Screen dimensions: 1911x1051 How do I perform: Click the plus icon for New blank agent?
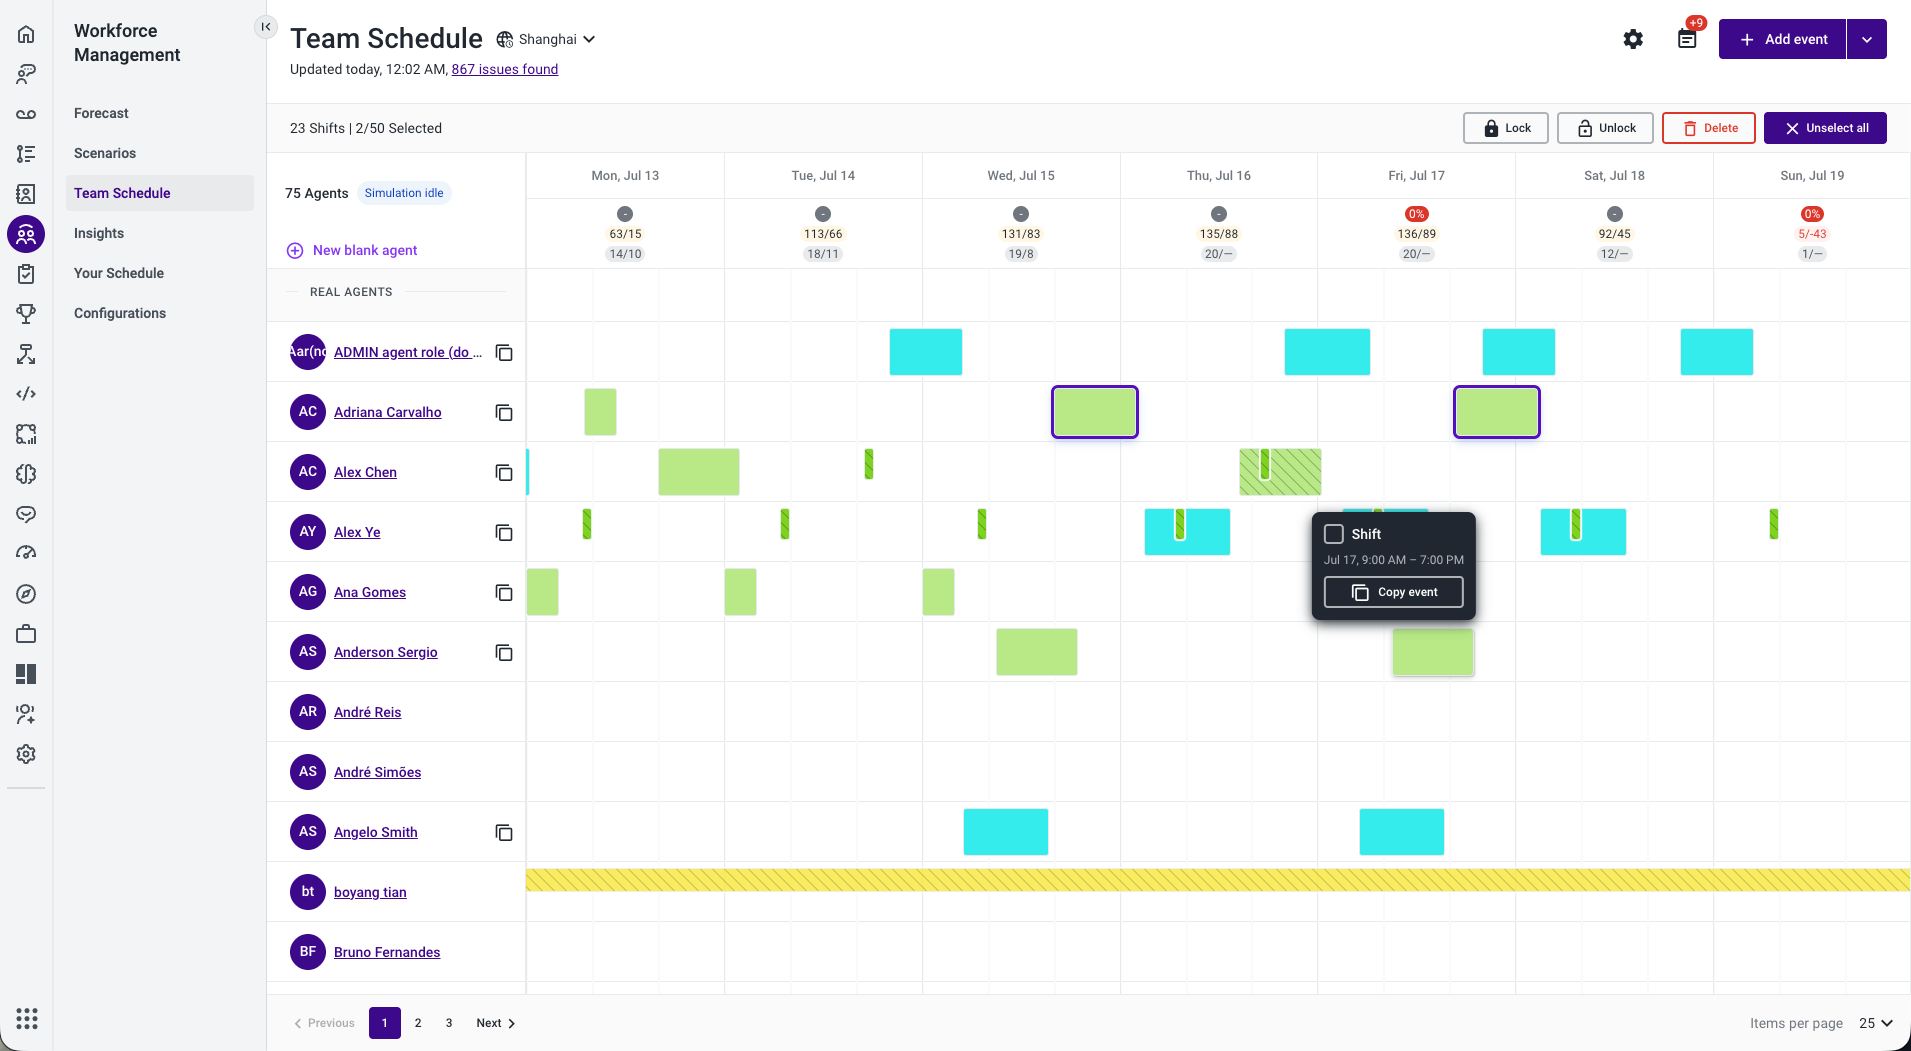coord(295,251)
